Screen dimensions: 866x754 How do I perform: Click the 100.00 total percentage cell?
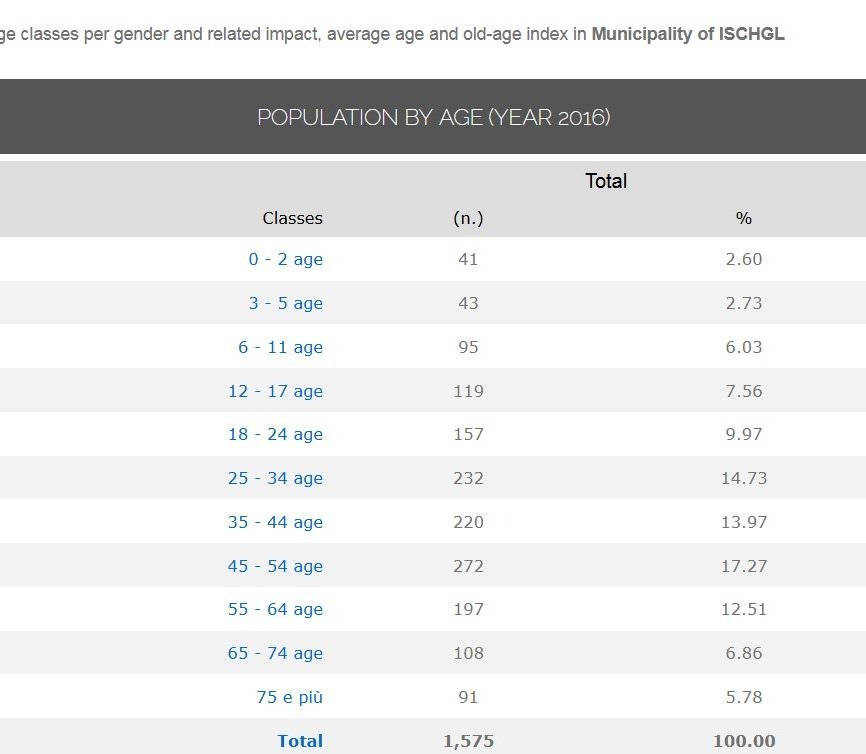pos(743,741)
